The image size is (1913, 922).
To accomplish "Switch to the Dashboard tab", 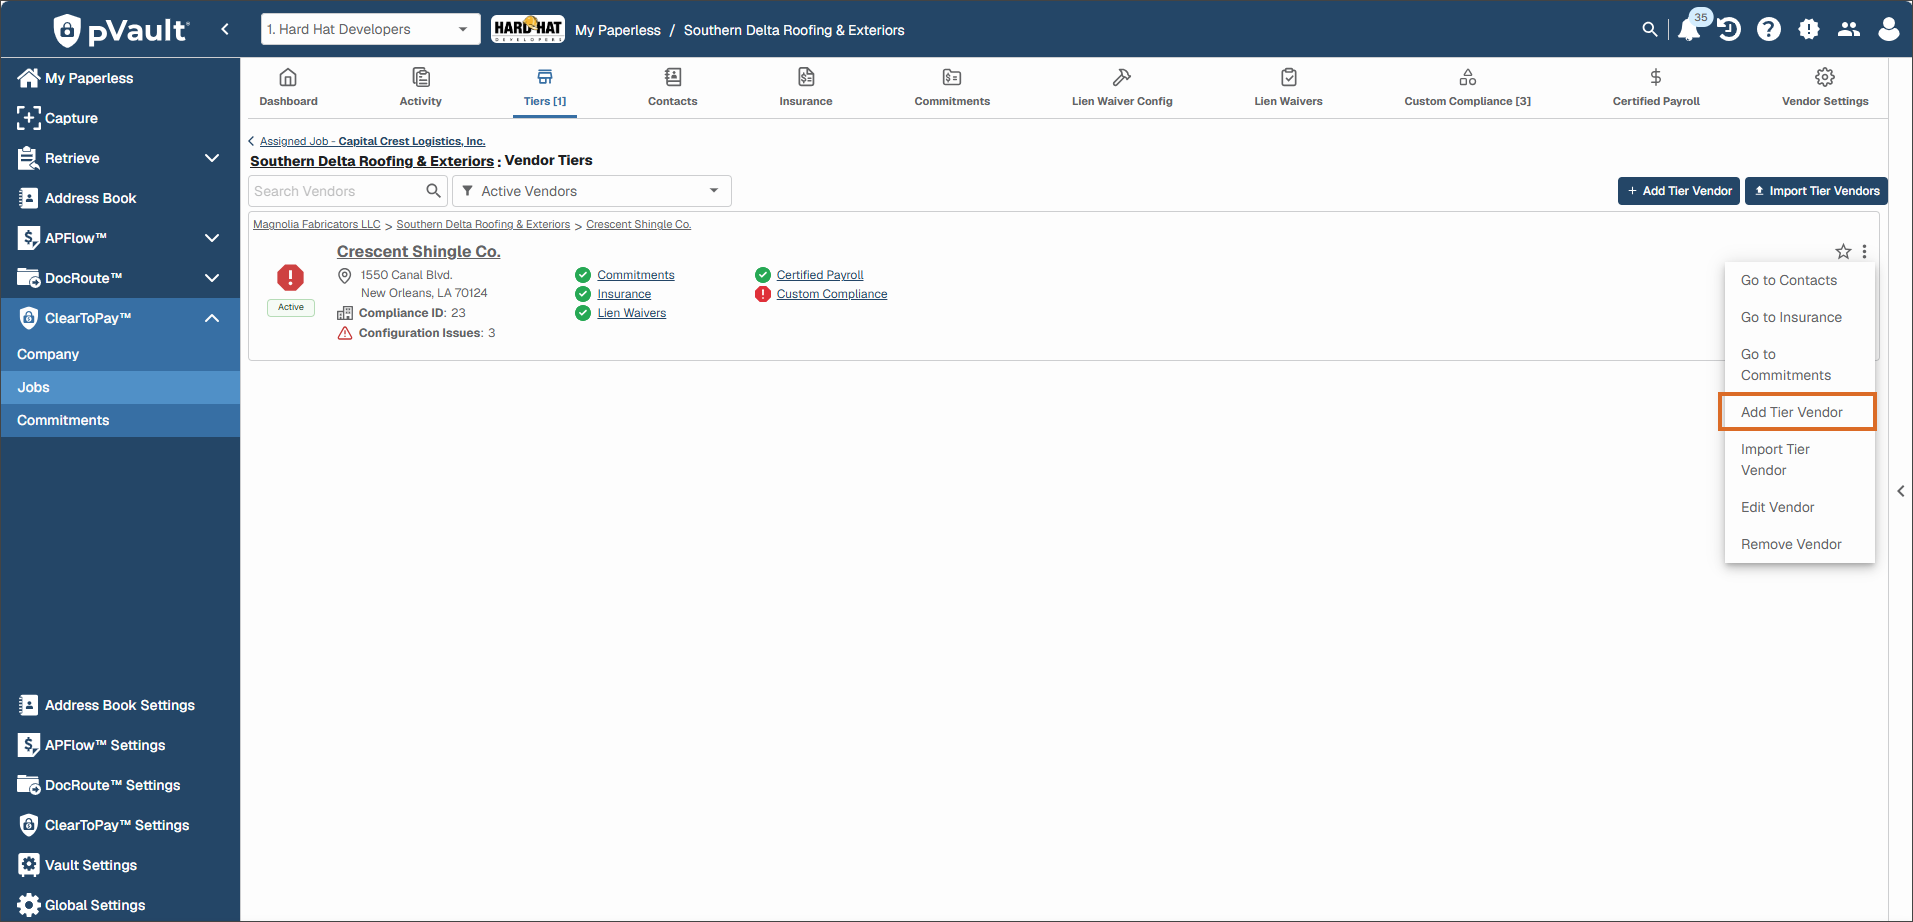I will [x=288, y=87].
